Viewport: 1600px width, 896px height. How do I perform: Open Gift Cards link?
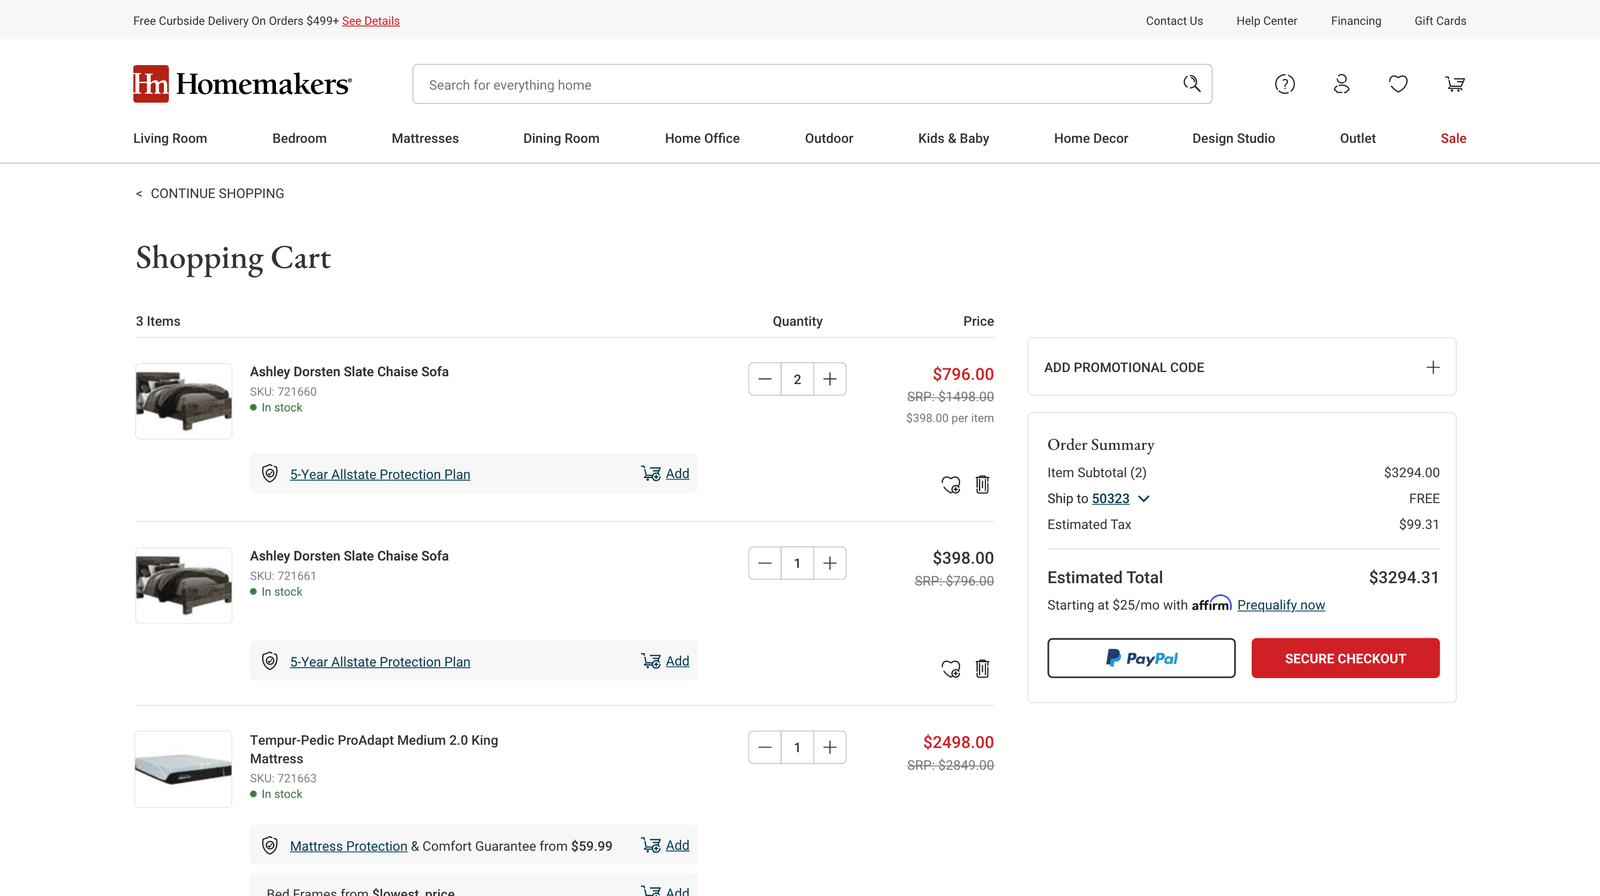pyautogui.click(x=1440, y=21)
